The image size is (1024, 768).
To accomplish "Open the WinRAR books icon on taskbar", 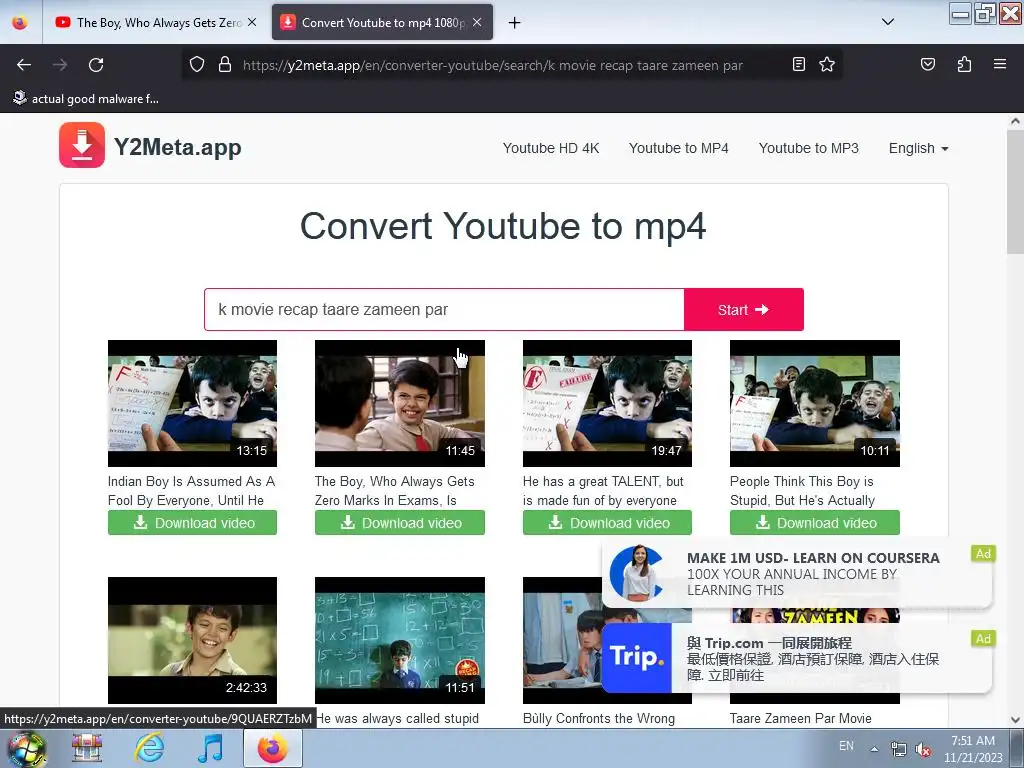I will 87,748.
